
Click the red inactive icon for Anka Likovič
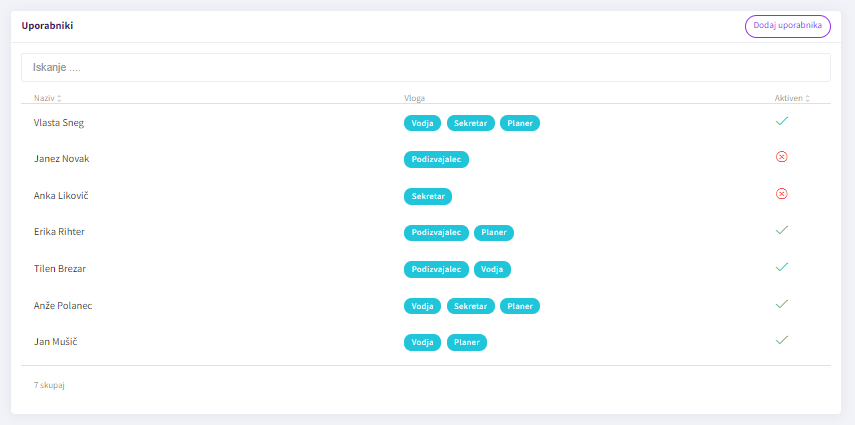tap(781, 194)
